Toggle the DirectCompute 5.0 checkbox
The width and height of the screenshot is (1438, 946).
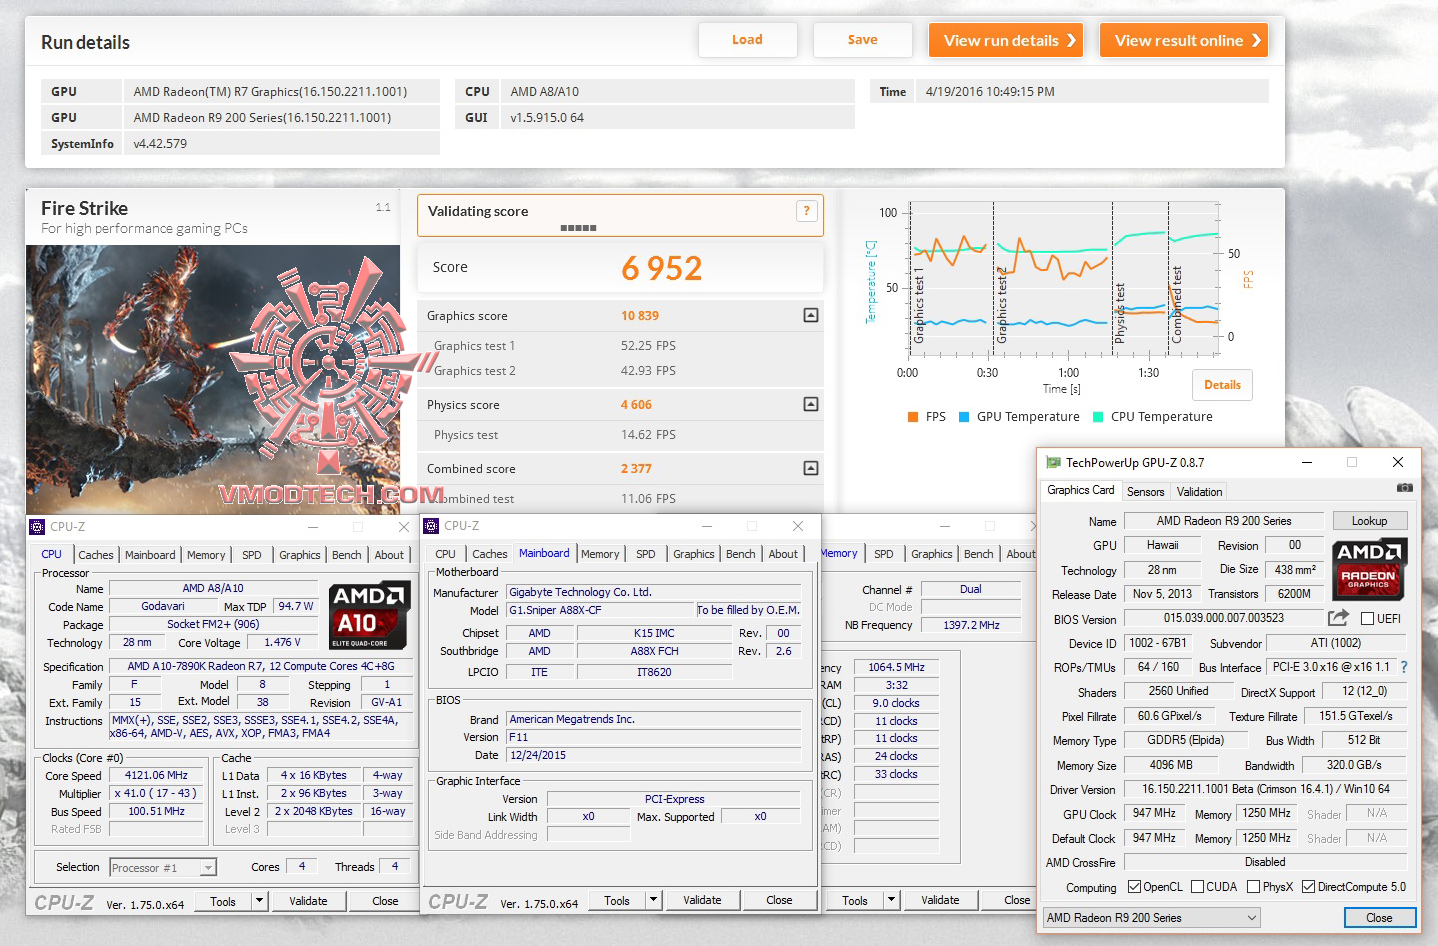point(1308,887)
